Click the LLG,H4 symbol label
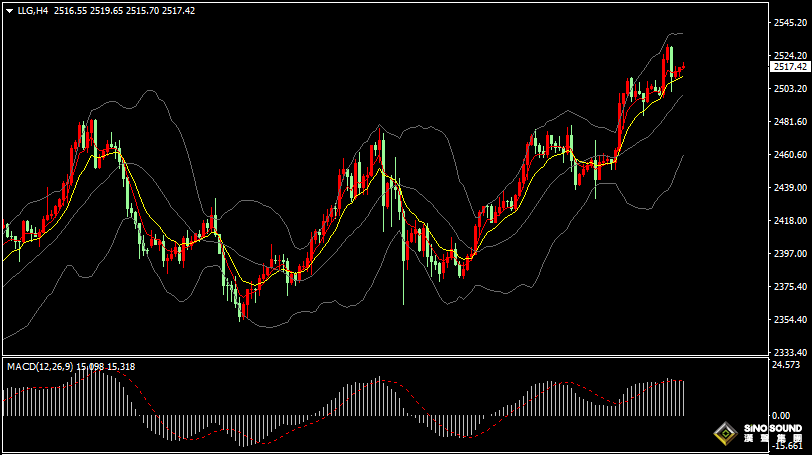Image resolution: width=812 pixels, height=455 pixels. pyautogui.click(x=33, y=10)
